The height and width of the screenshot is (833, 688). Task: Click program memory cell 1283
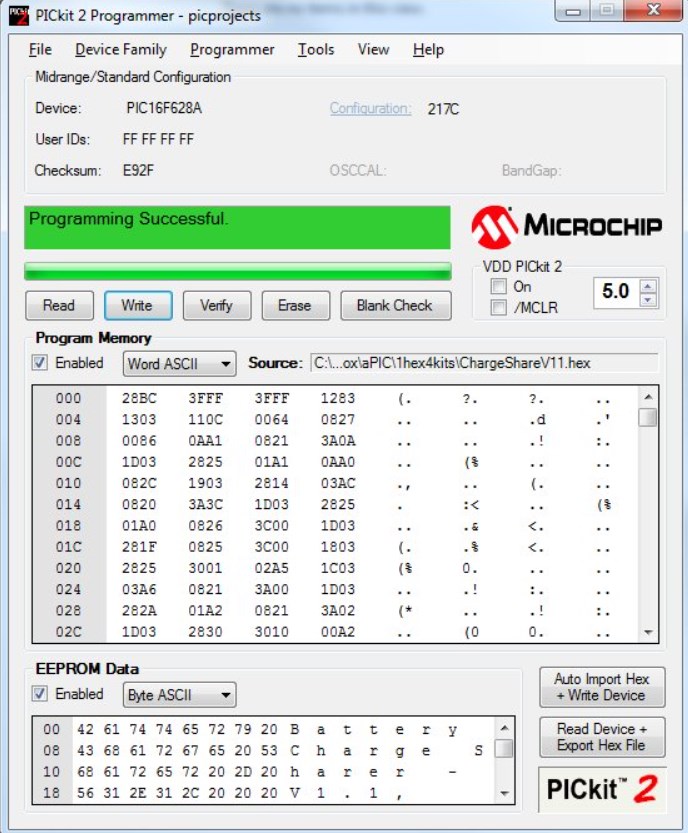tap(338, 398)
